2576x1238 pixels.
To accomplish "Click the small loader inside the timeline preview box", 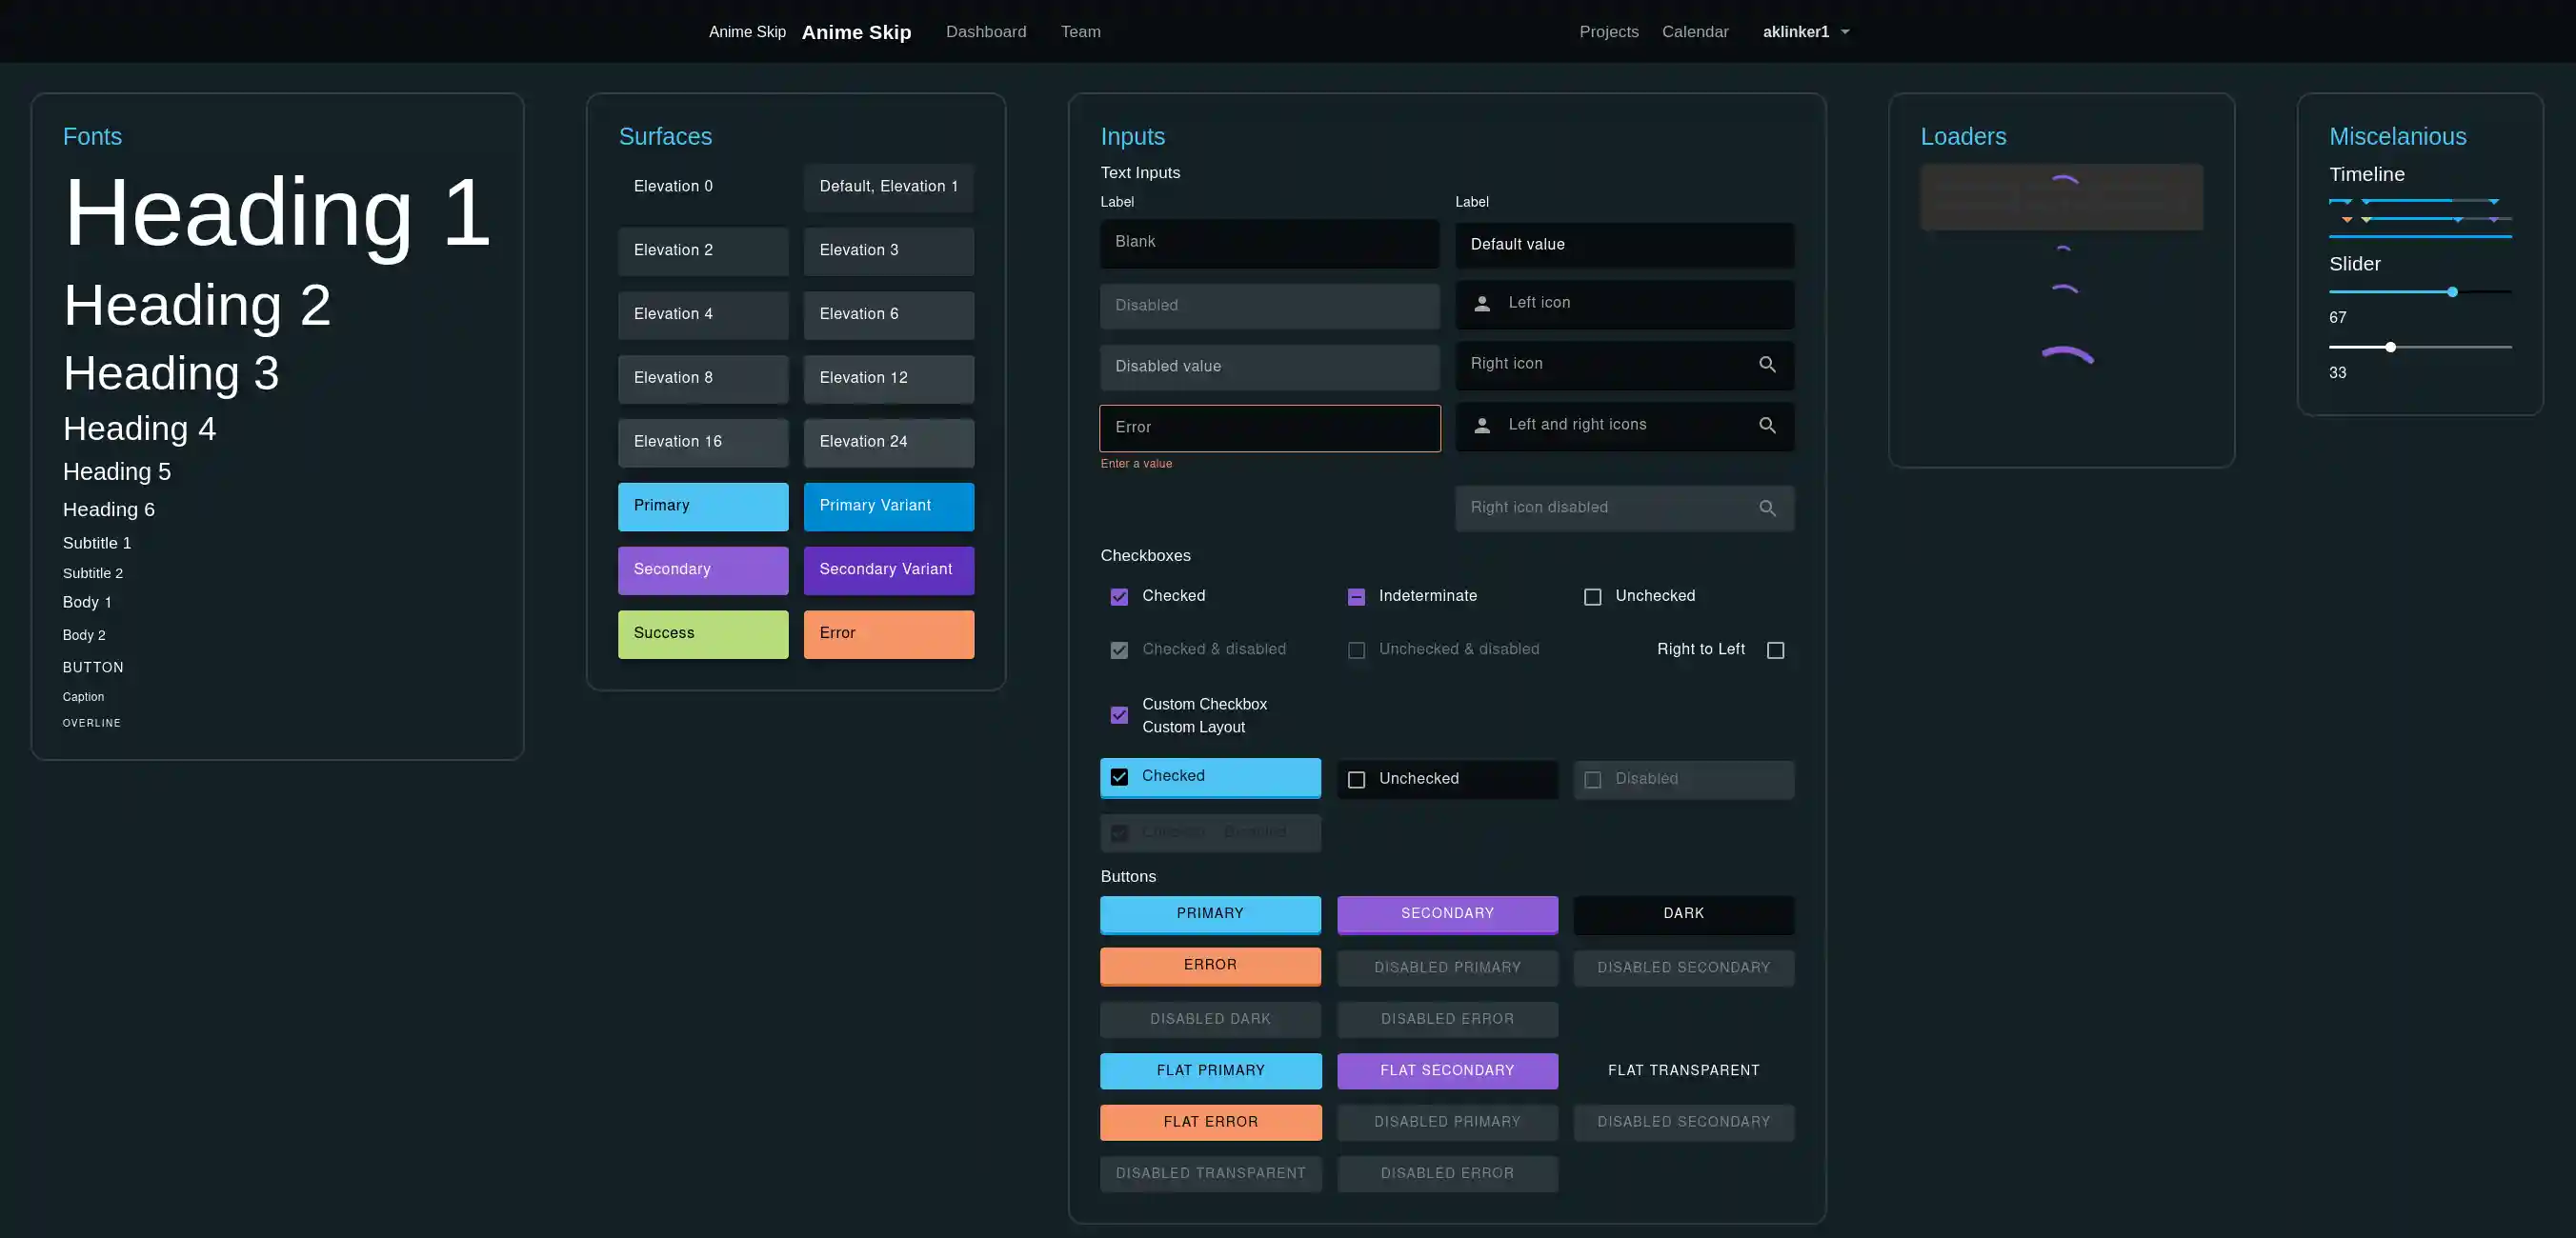I will 2066,180.
